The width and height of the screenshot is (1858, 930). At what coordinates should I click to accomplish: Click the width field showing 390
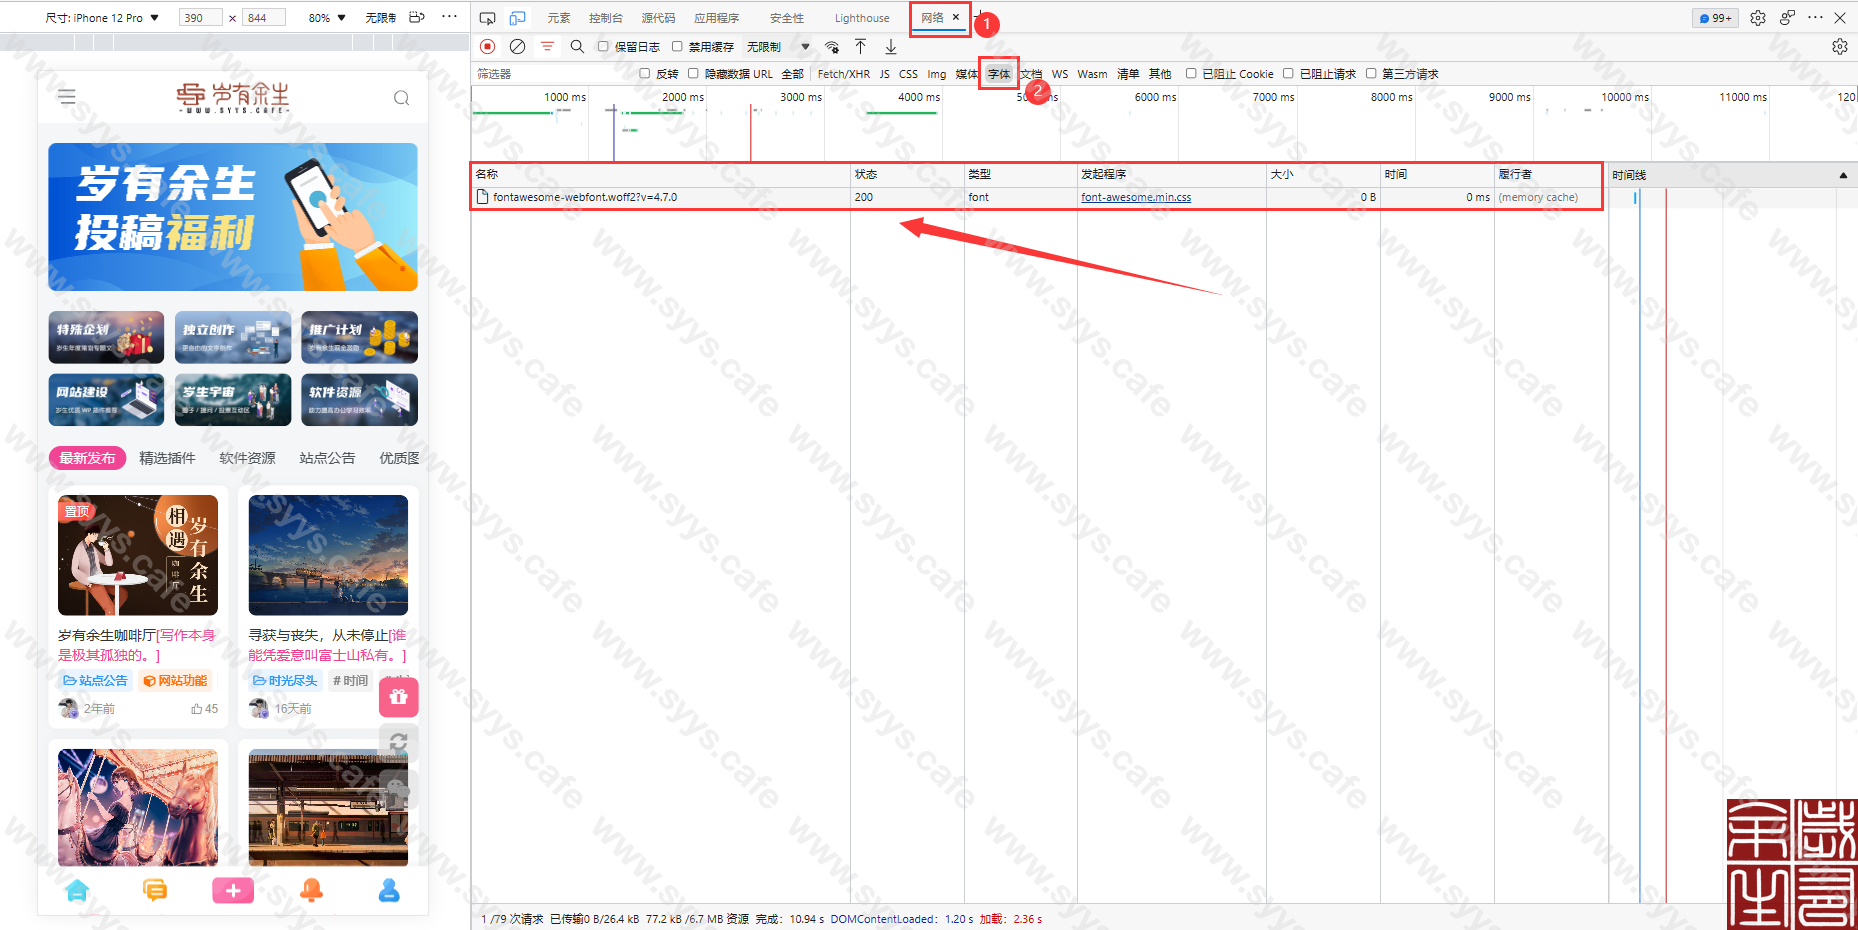pos(201,18)
